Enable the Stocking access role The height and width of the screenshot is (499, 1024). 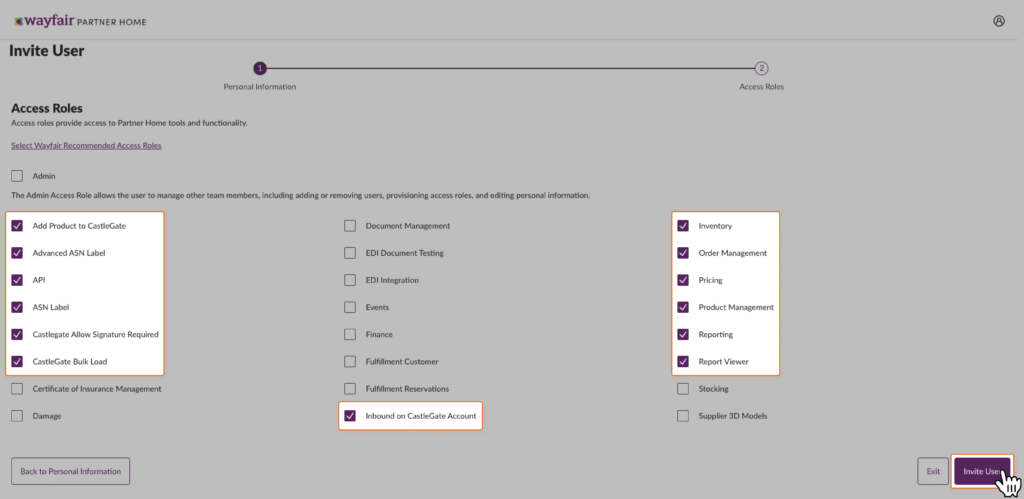(683, 389)
